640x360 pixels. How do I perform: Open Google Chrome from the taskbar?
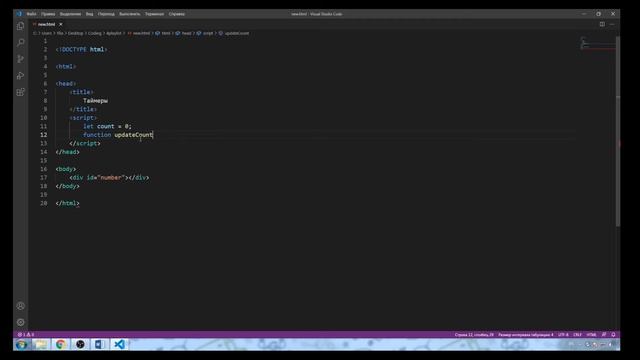click(60, 344)
